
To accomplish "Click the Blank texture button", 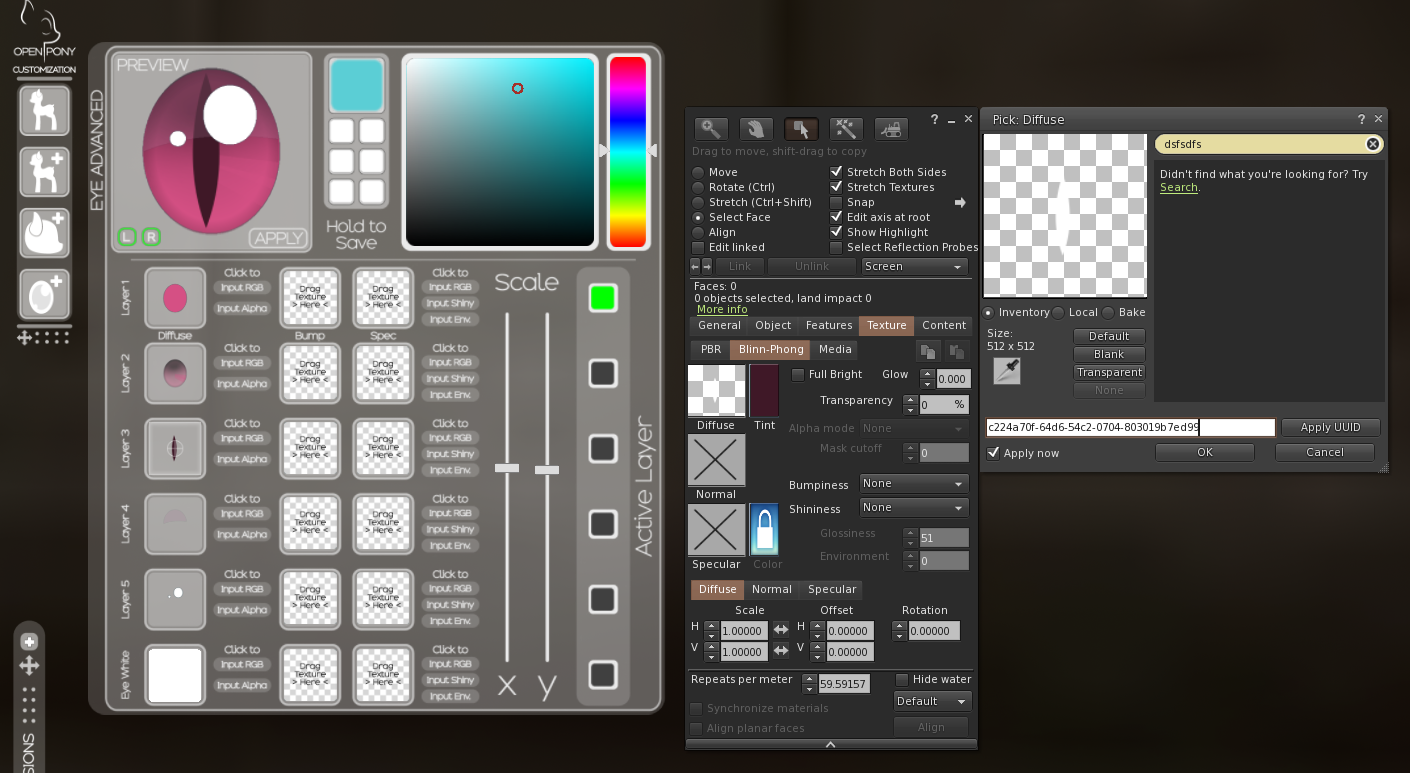I will point(1108,354).
